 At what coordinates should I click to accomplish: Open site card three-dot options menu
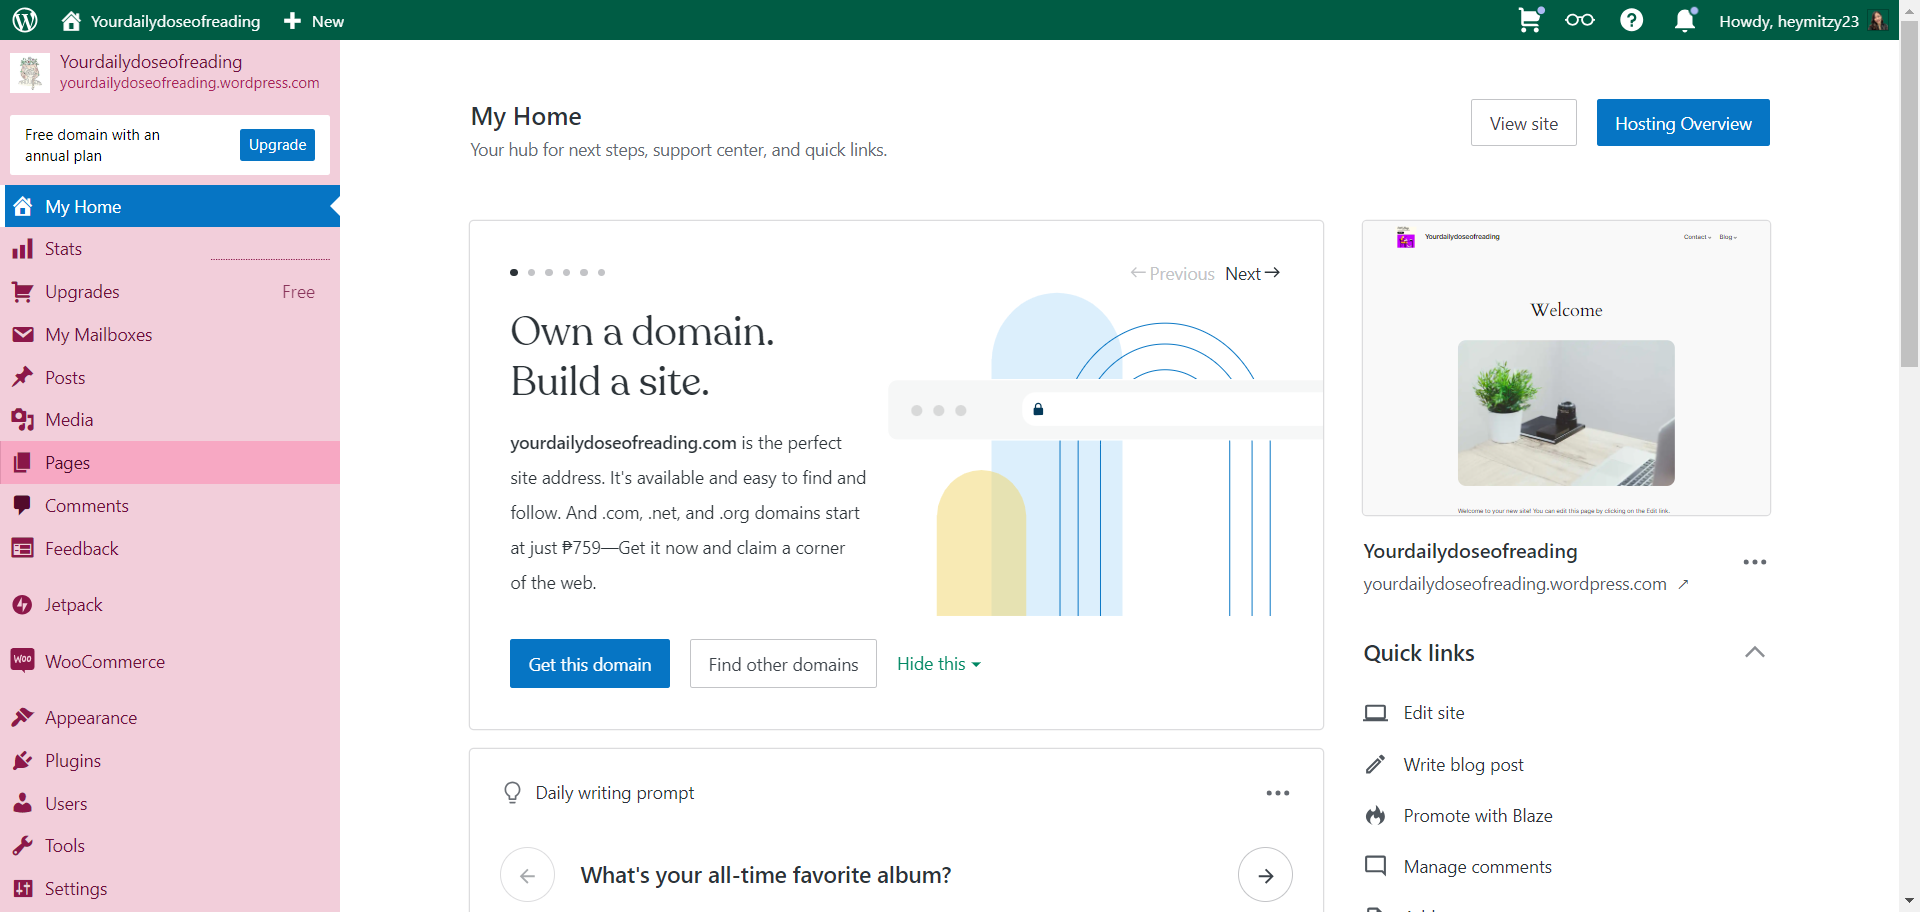(x=1755, y=562)
